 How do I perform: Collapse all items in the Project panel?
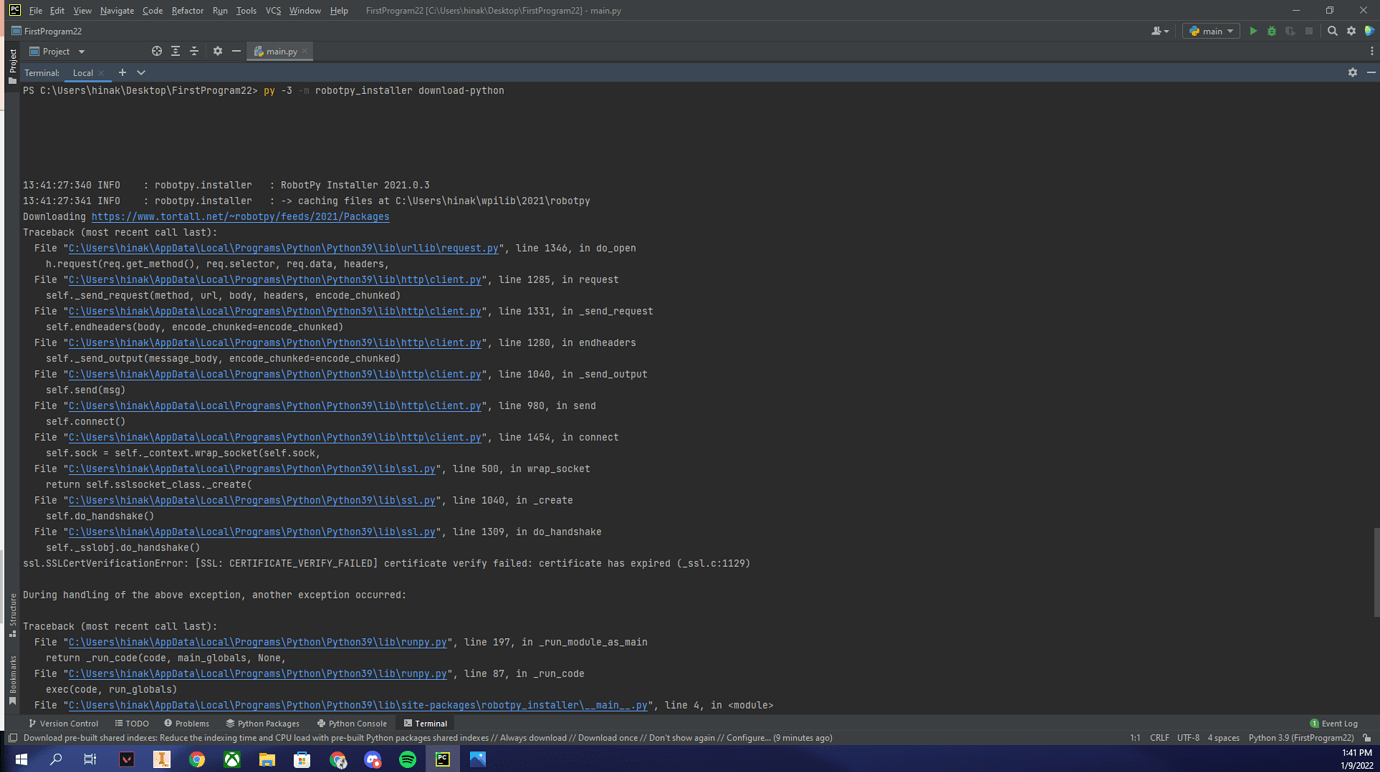pos(194,51)
